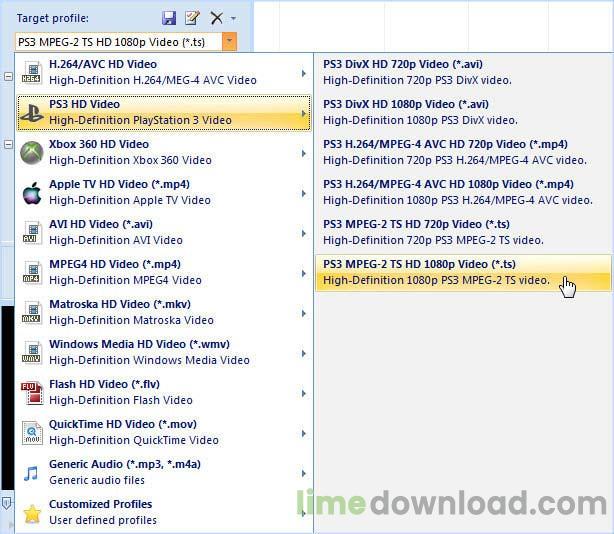Viewport: 614px width, 534px height.
Task: Click the H.264 film icon
Action: (x=31, y=73)
